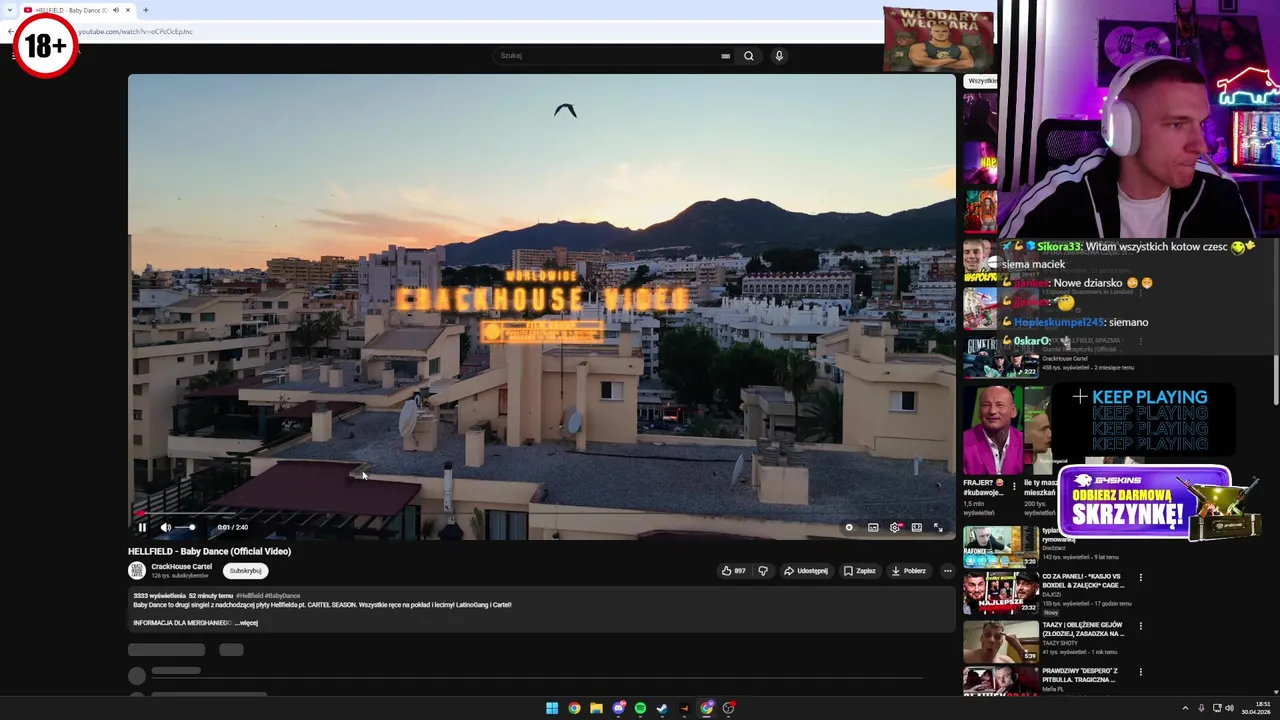Click the browser address bar URL

click(136, 31)
